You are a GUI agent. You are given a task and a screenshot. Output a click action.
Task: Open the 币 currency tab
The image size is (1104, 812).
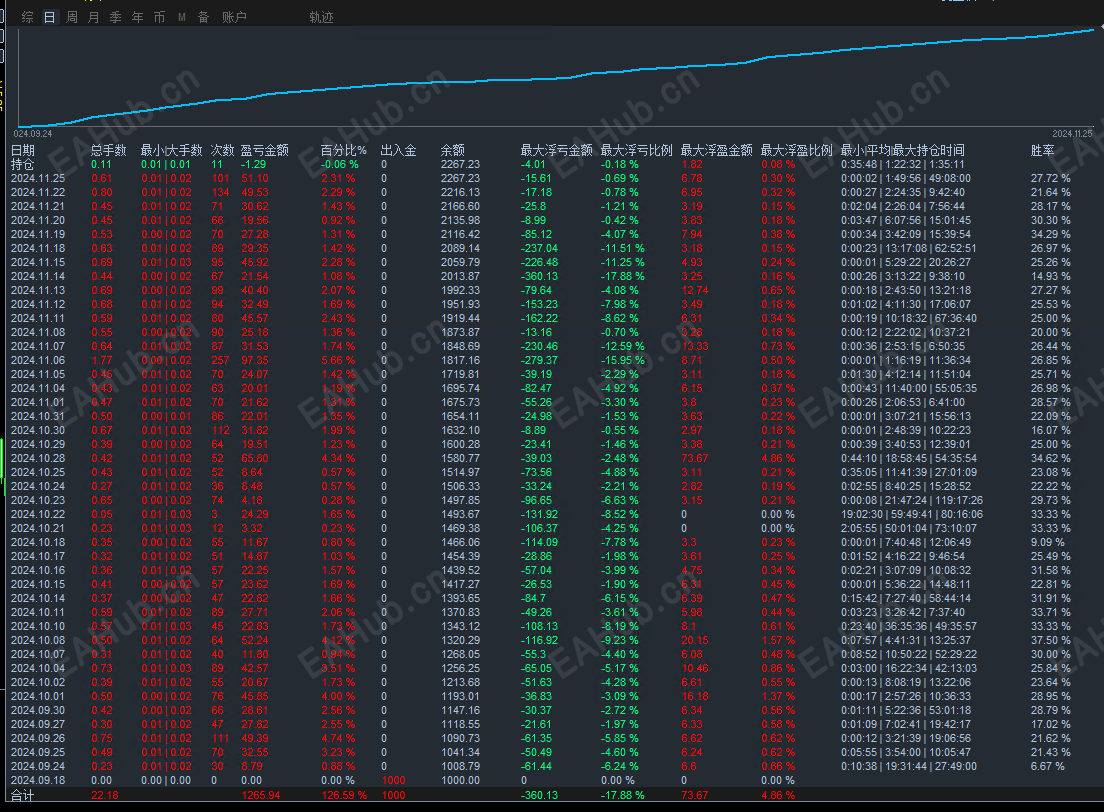coord(159,17)
